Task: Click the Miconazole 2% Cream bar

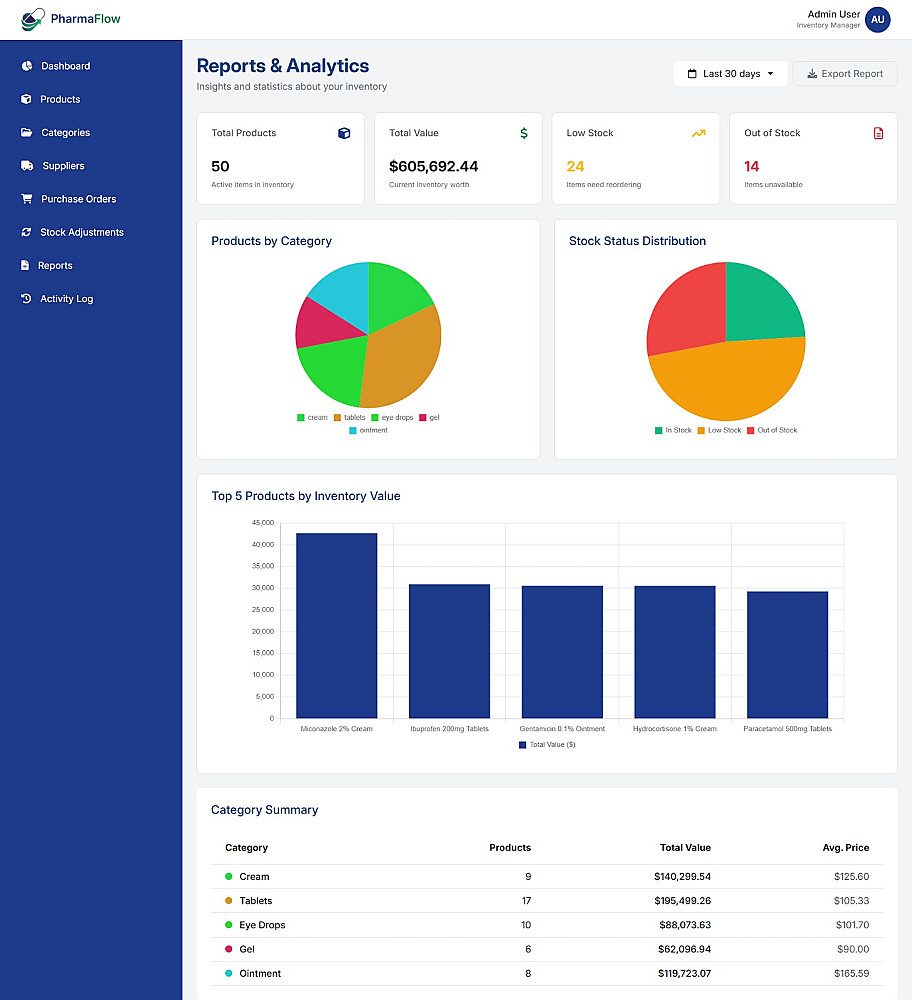Action: coord(337,626)
